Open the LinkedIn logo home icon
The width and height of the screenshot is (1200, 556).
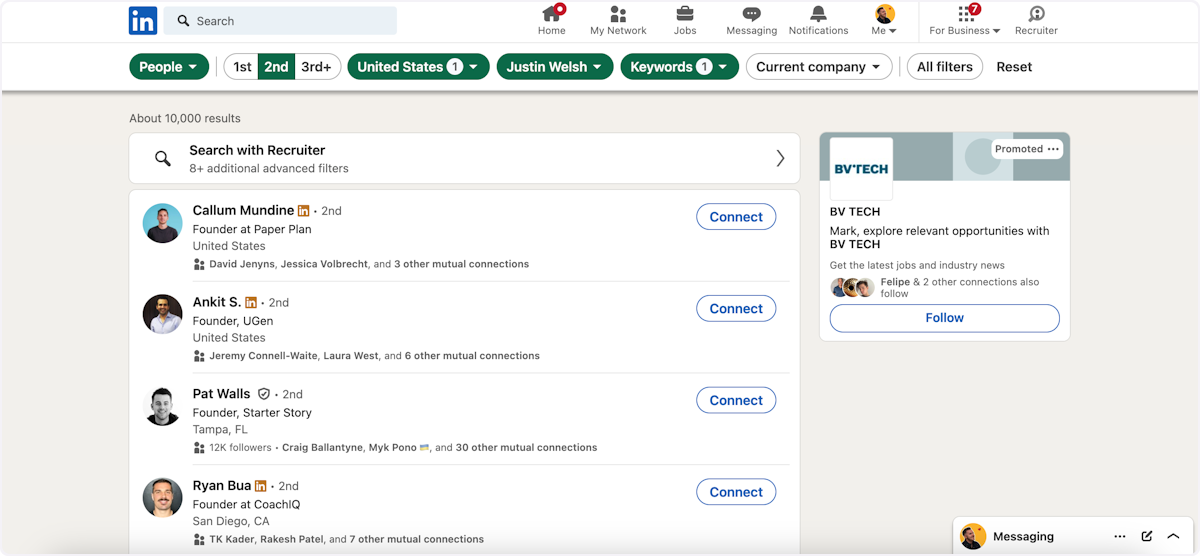pyautogui.click(x=143, y=21)
